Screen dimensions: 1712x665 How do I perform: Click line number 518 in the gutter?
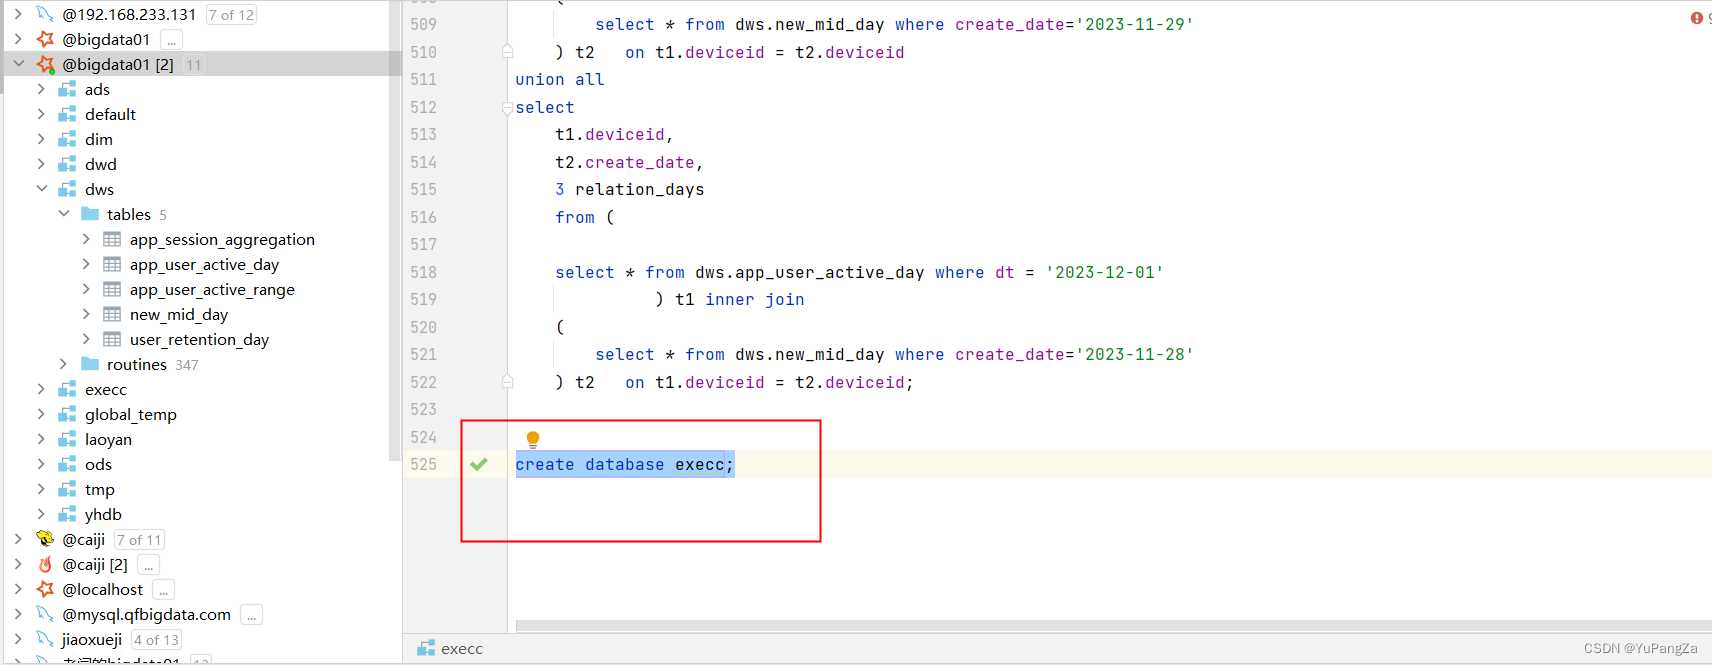pos(424,272)
